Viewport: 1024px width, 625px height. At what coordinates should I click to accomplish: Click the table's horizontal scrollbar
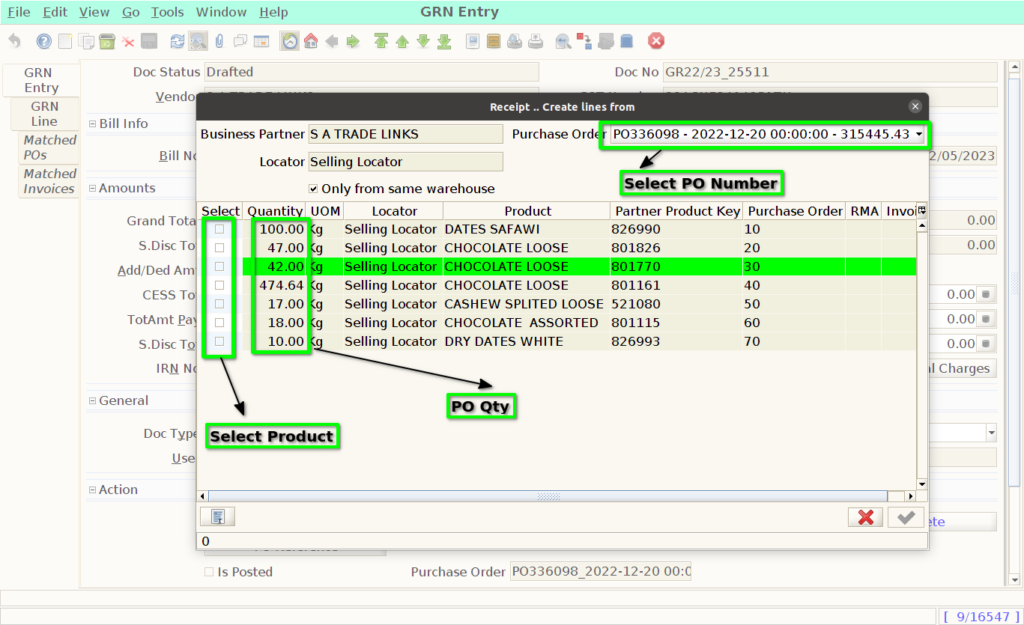(x=547, y=496)
